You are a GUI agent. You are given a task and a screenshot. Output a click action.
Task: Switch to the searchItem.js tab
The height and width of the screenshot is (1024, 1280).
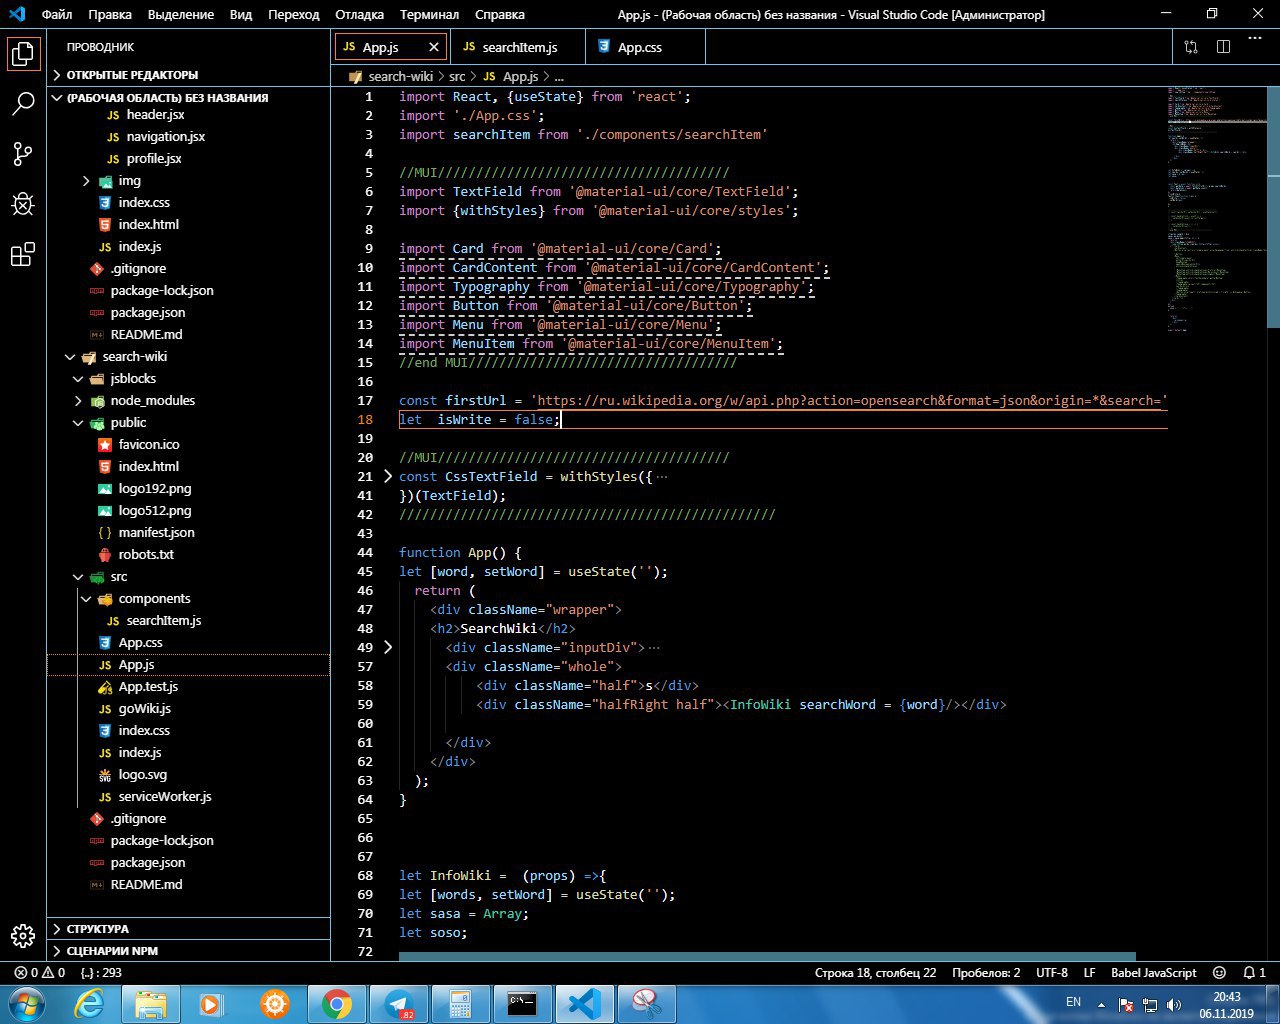pyautogui.click(x=518, y=47)
